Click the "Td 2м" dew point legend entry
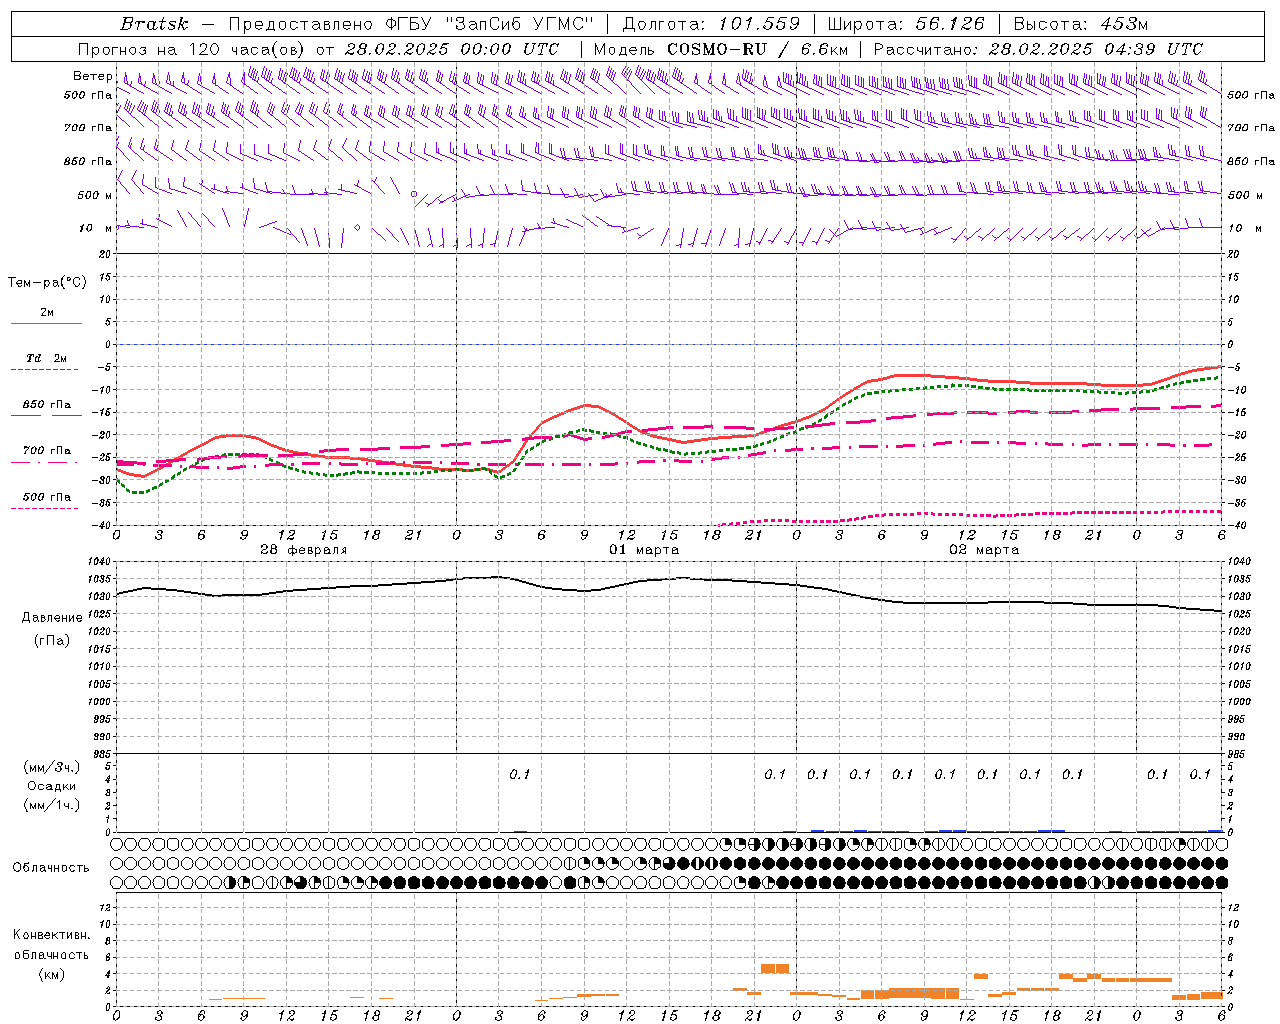Image resolution: width=1280 pixels, height=1024 pixels. point(46,358)
